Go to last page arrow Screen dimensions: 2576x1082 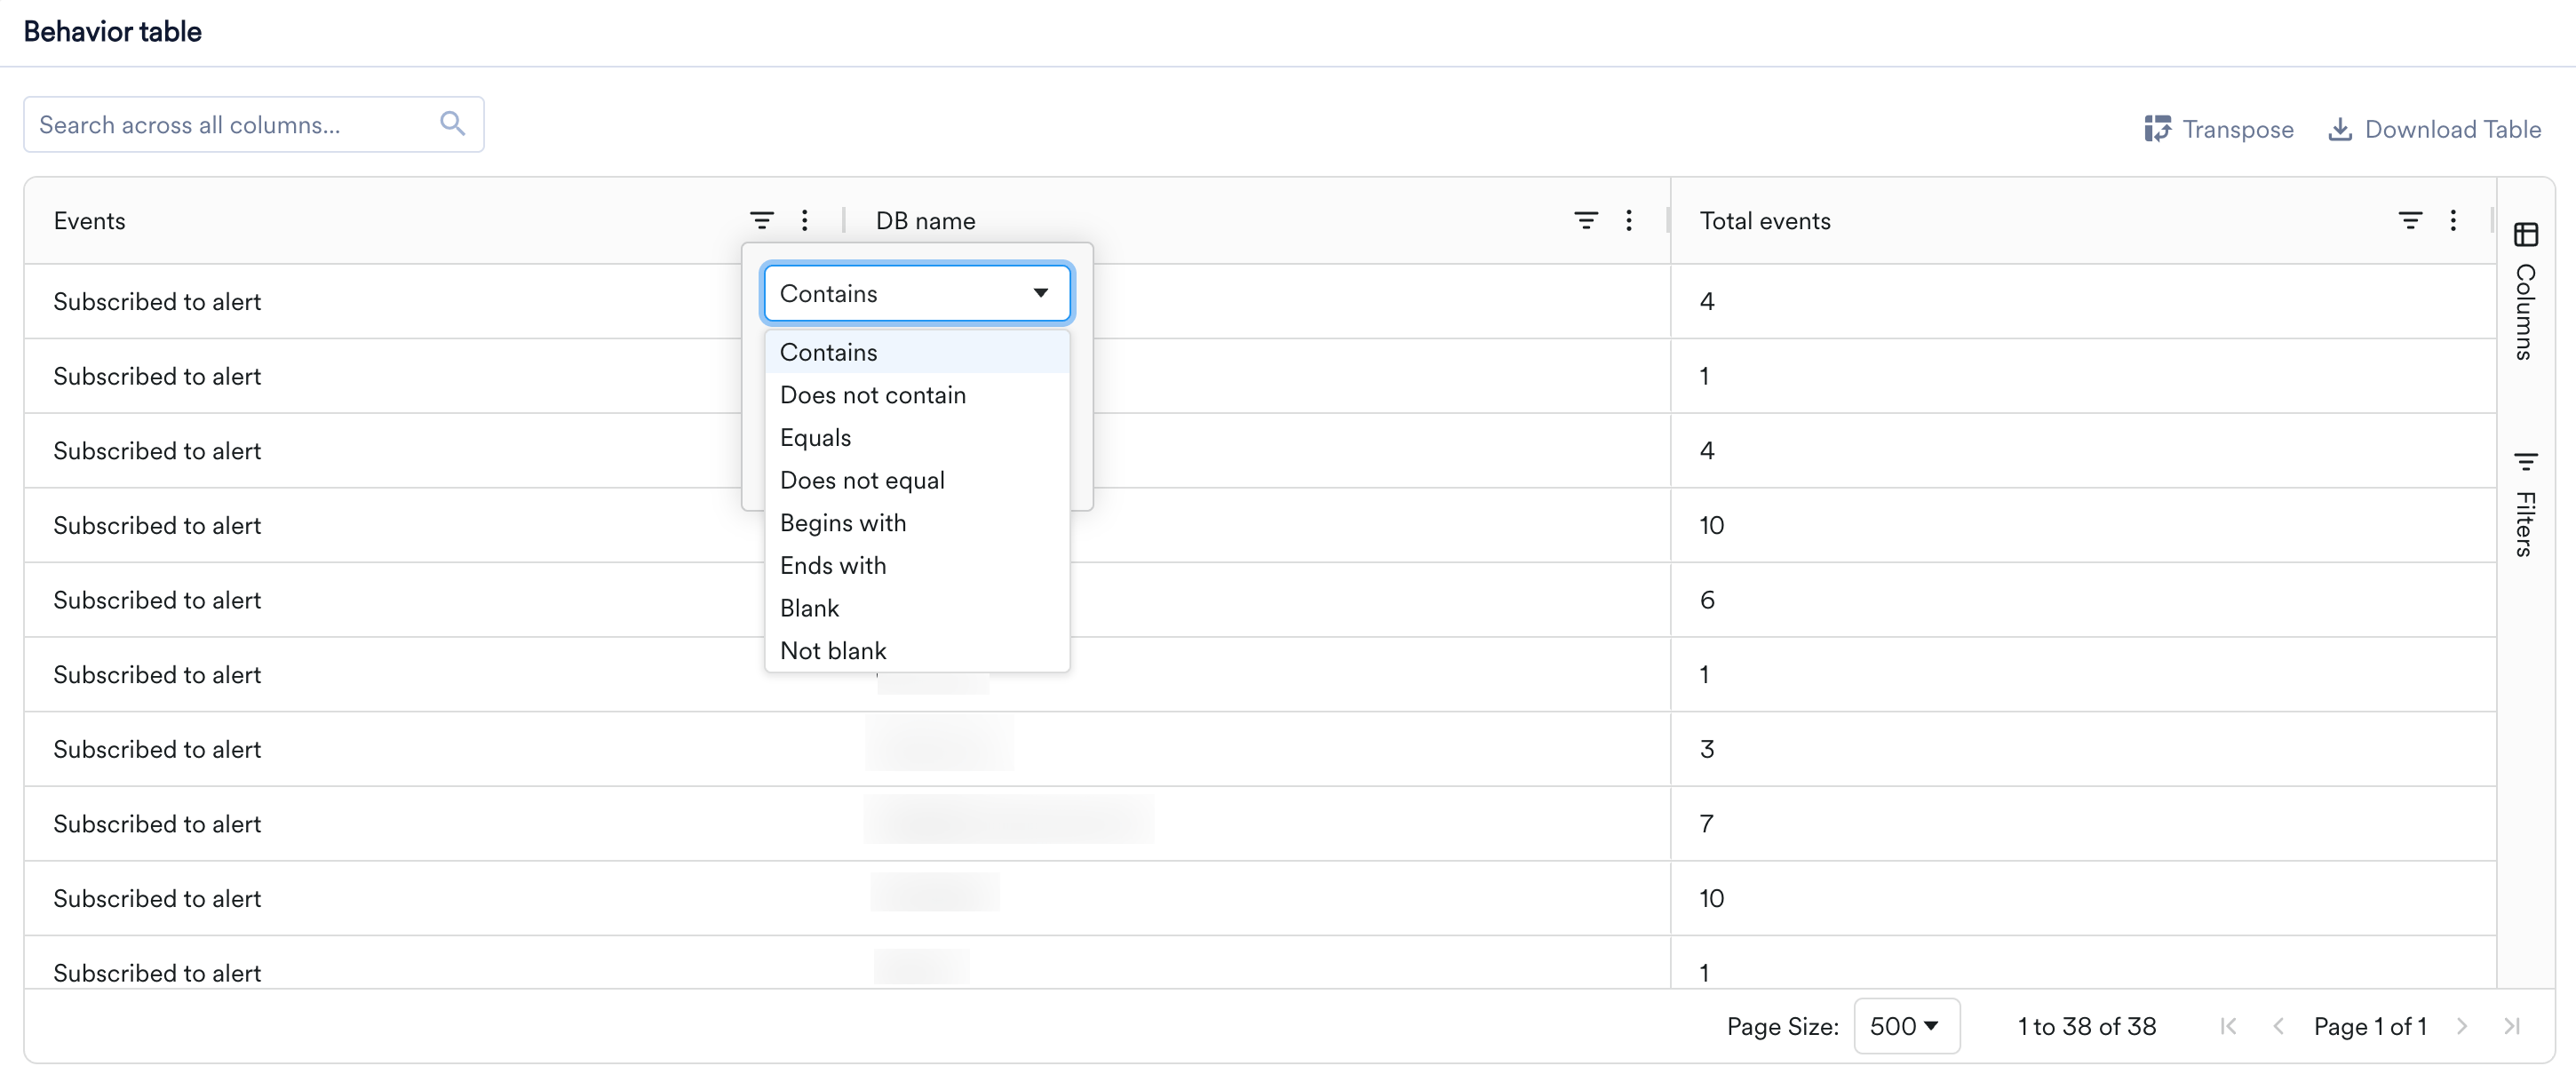pyautogui.click(x=2512, y=1026)
